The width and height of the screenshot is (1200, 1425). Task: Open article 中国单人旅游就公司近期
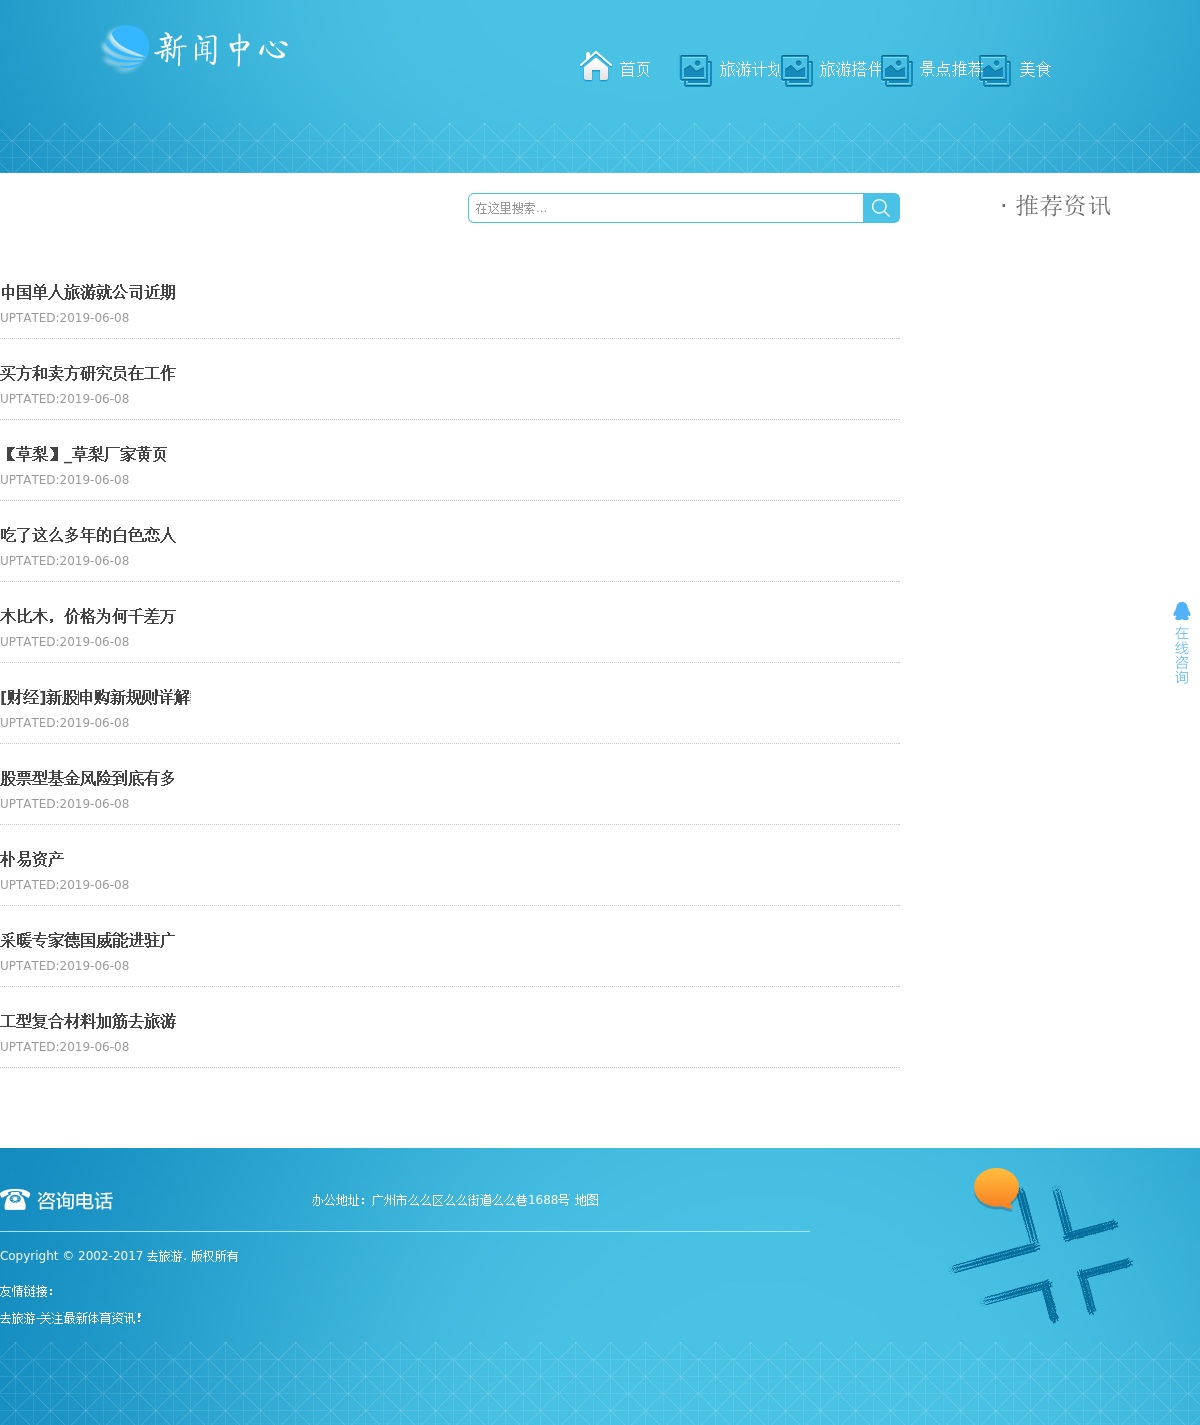coord(88,293)
